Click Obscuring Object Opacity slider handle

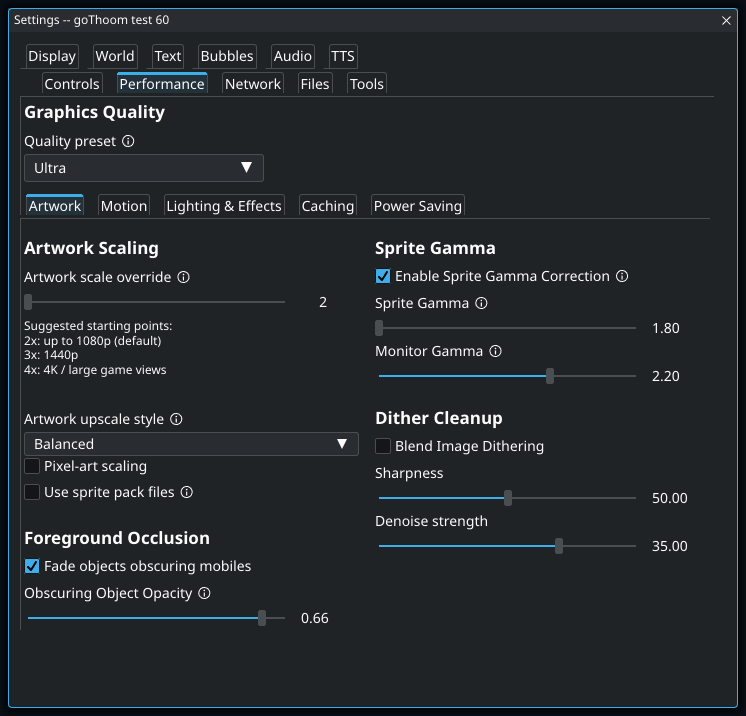(x=262, y=618)
